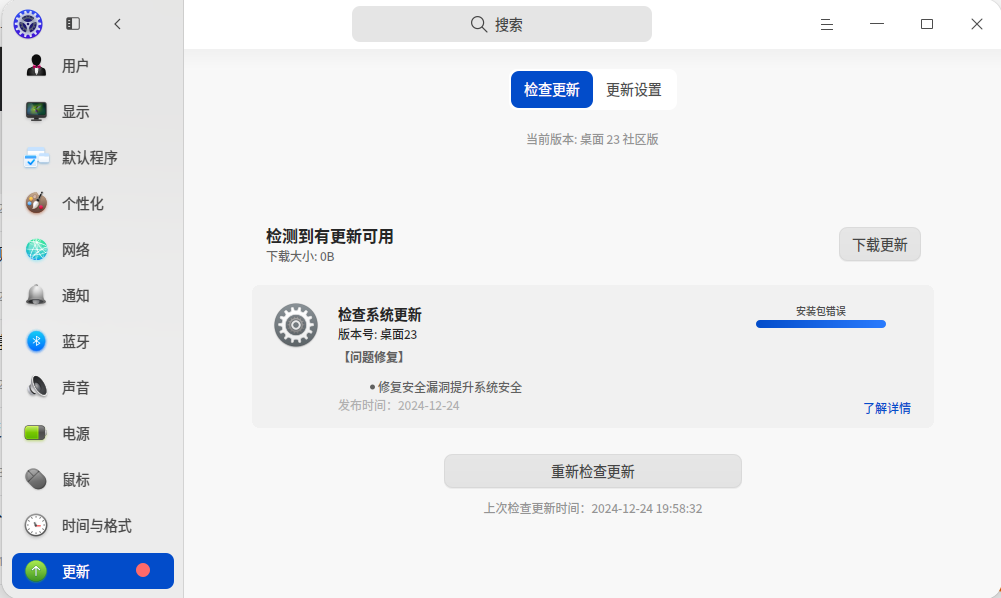
Task: Close the Control Center window
Action: point(977,24)
